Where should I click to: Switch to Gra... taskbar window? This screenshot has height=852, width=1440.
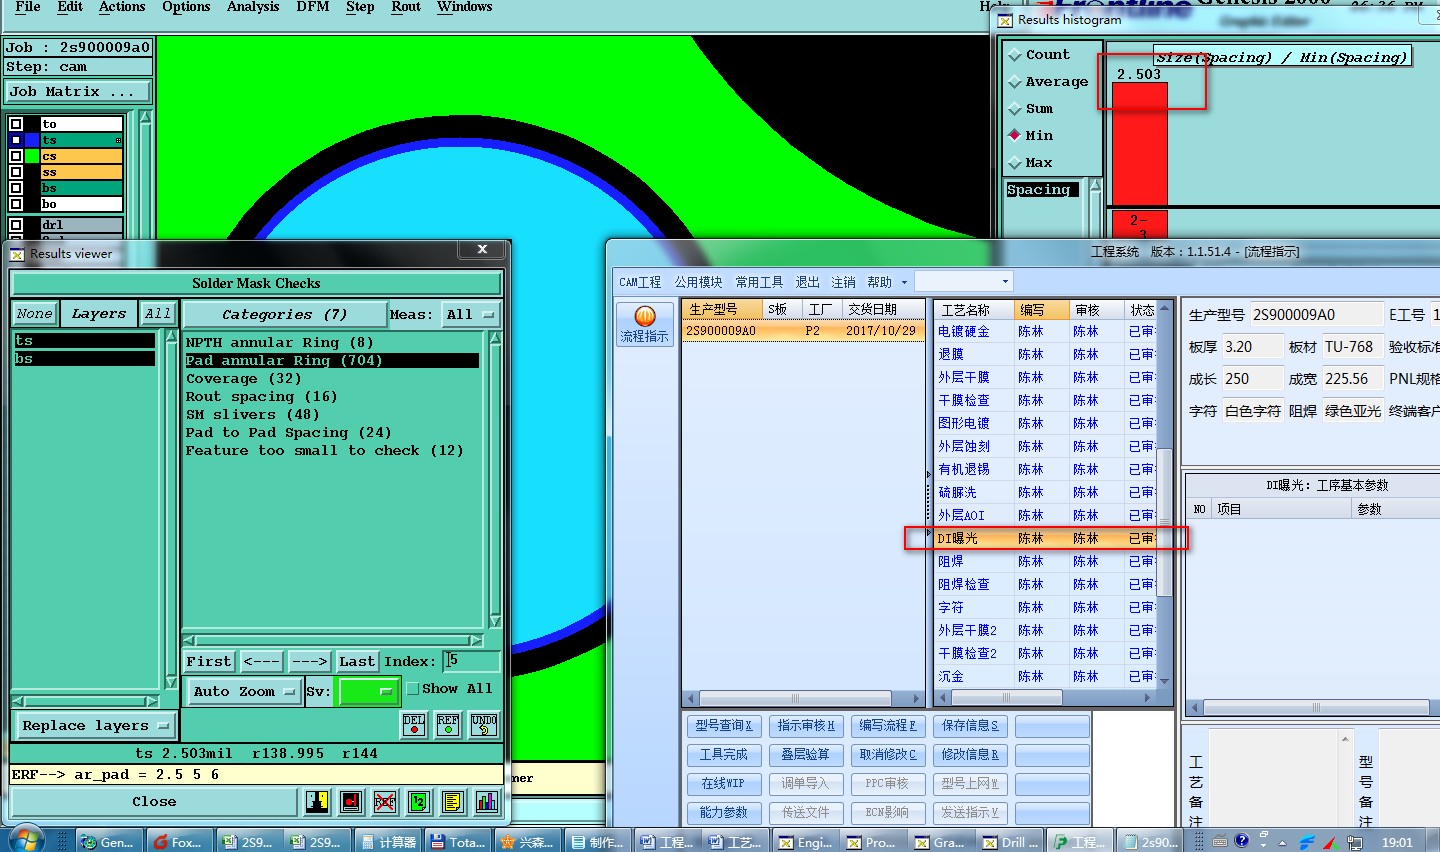(x=943, y=842)
